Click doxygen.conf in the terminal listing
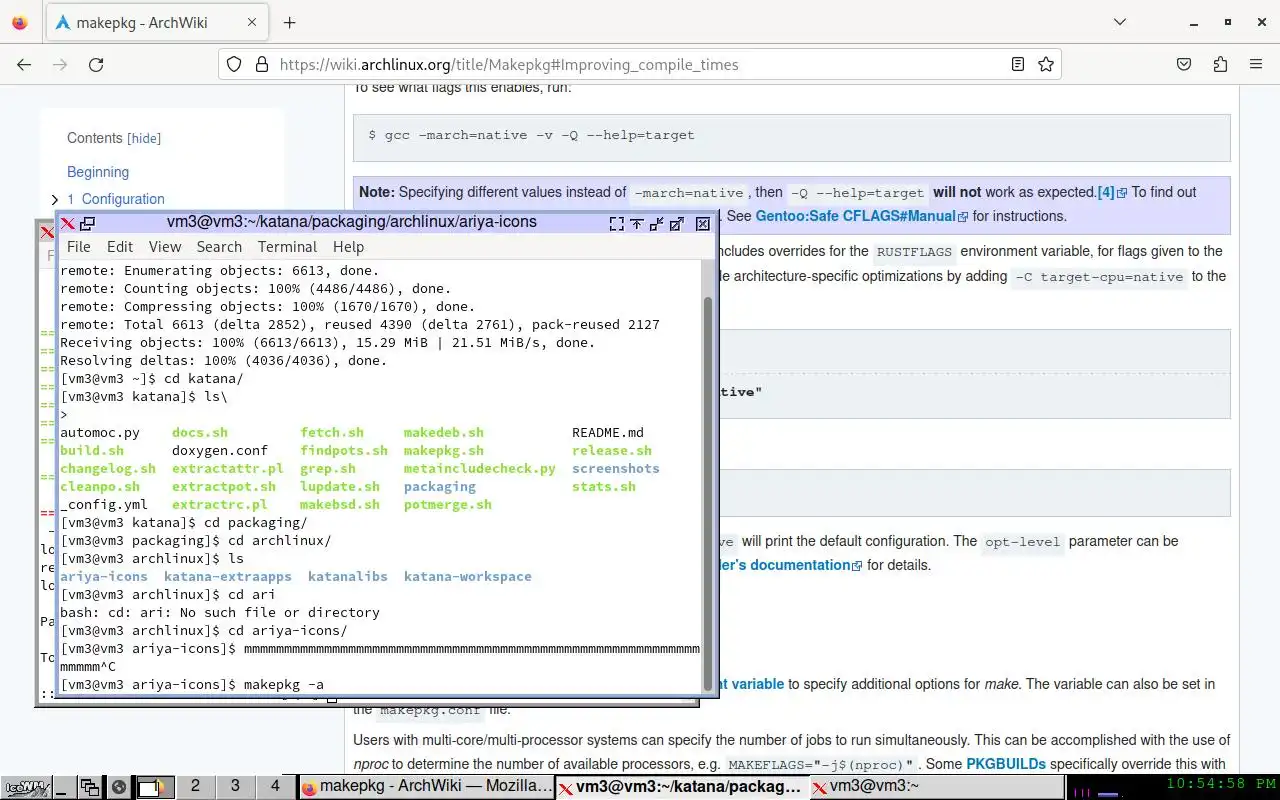This screenshot has width=1280, height=800. 220,451
